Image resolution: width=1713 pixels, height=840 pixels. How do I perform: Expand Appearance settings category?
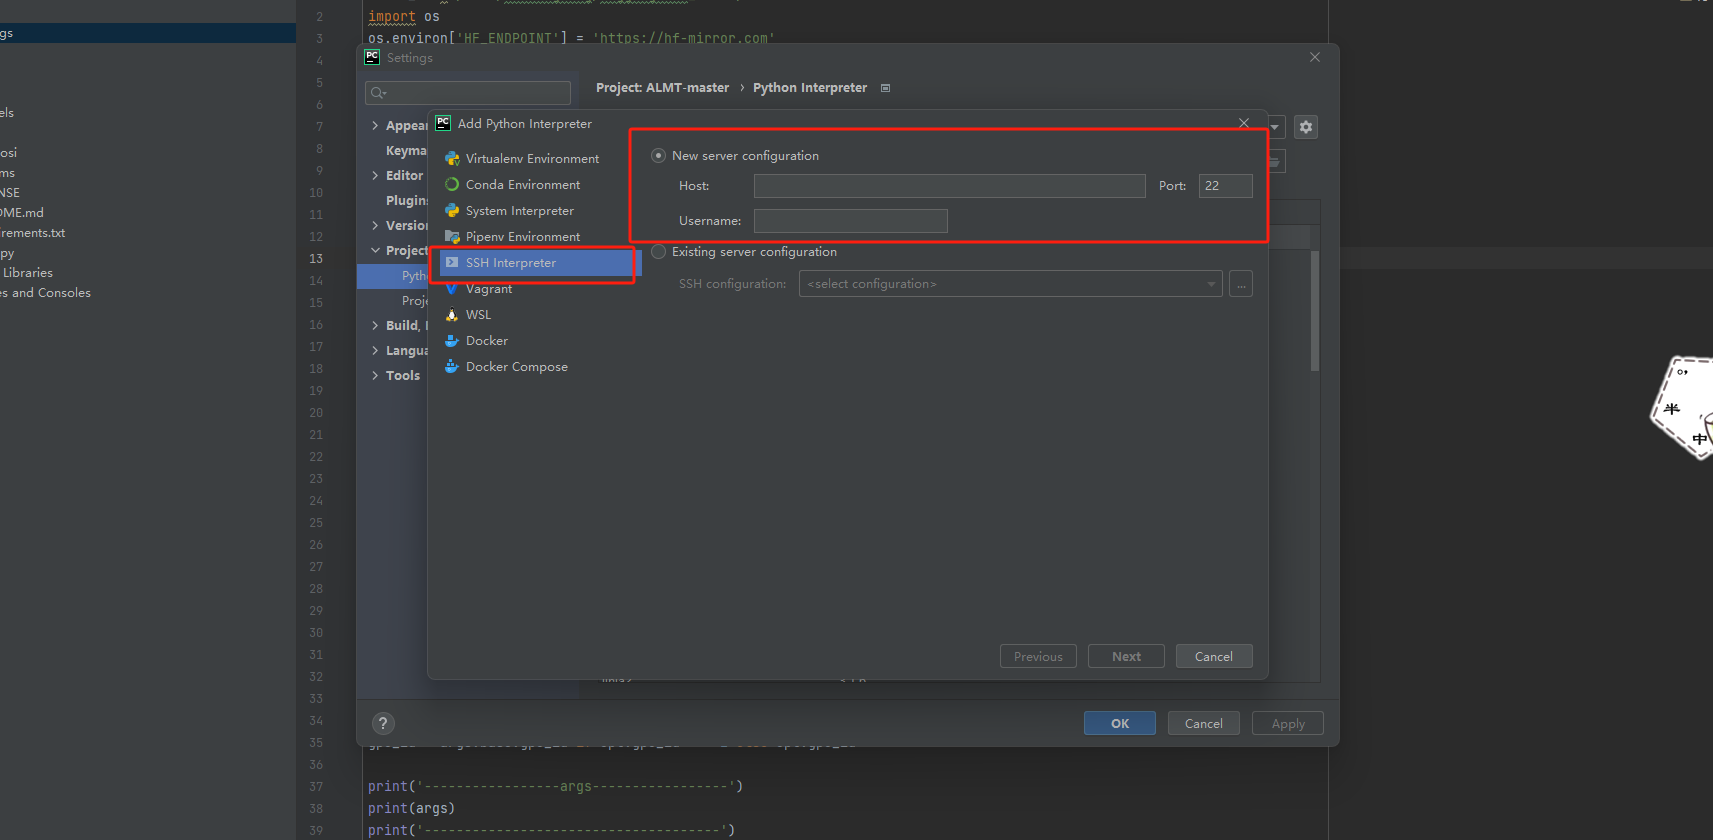[375, 126]
